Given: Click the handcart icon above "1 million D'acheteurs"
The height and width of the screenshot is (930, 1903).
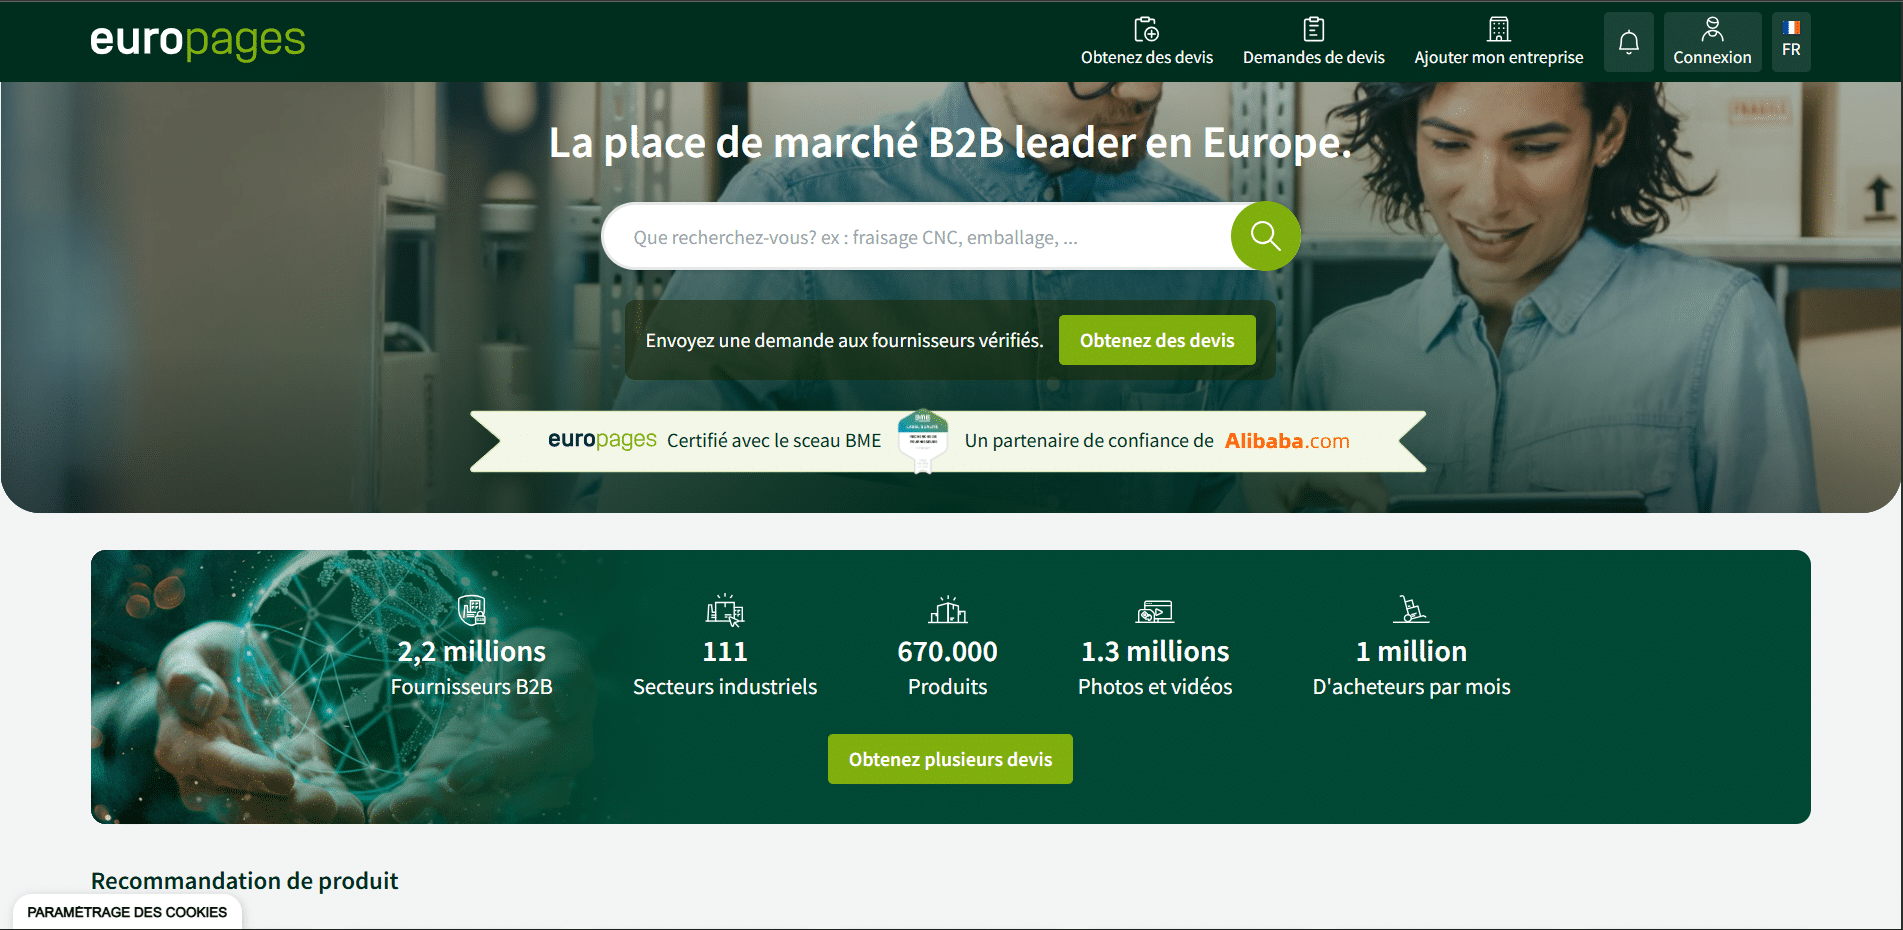Looking at the screenshot, I should point(1411,611).
